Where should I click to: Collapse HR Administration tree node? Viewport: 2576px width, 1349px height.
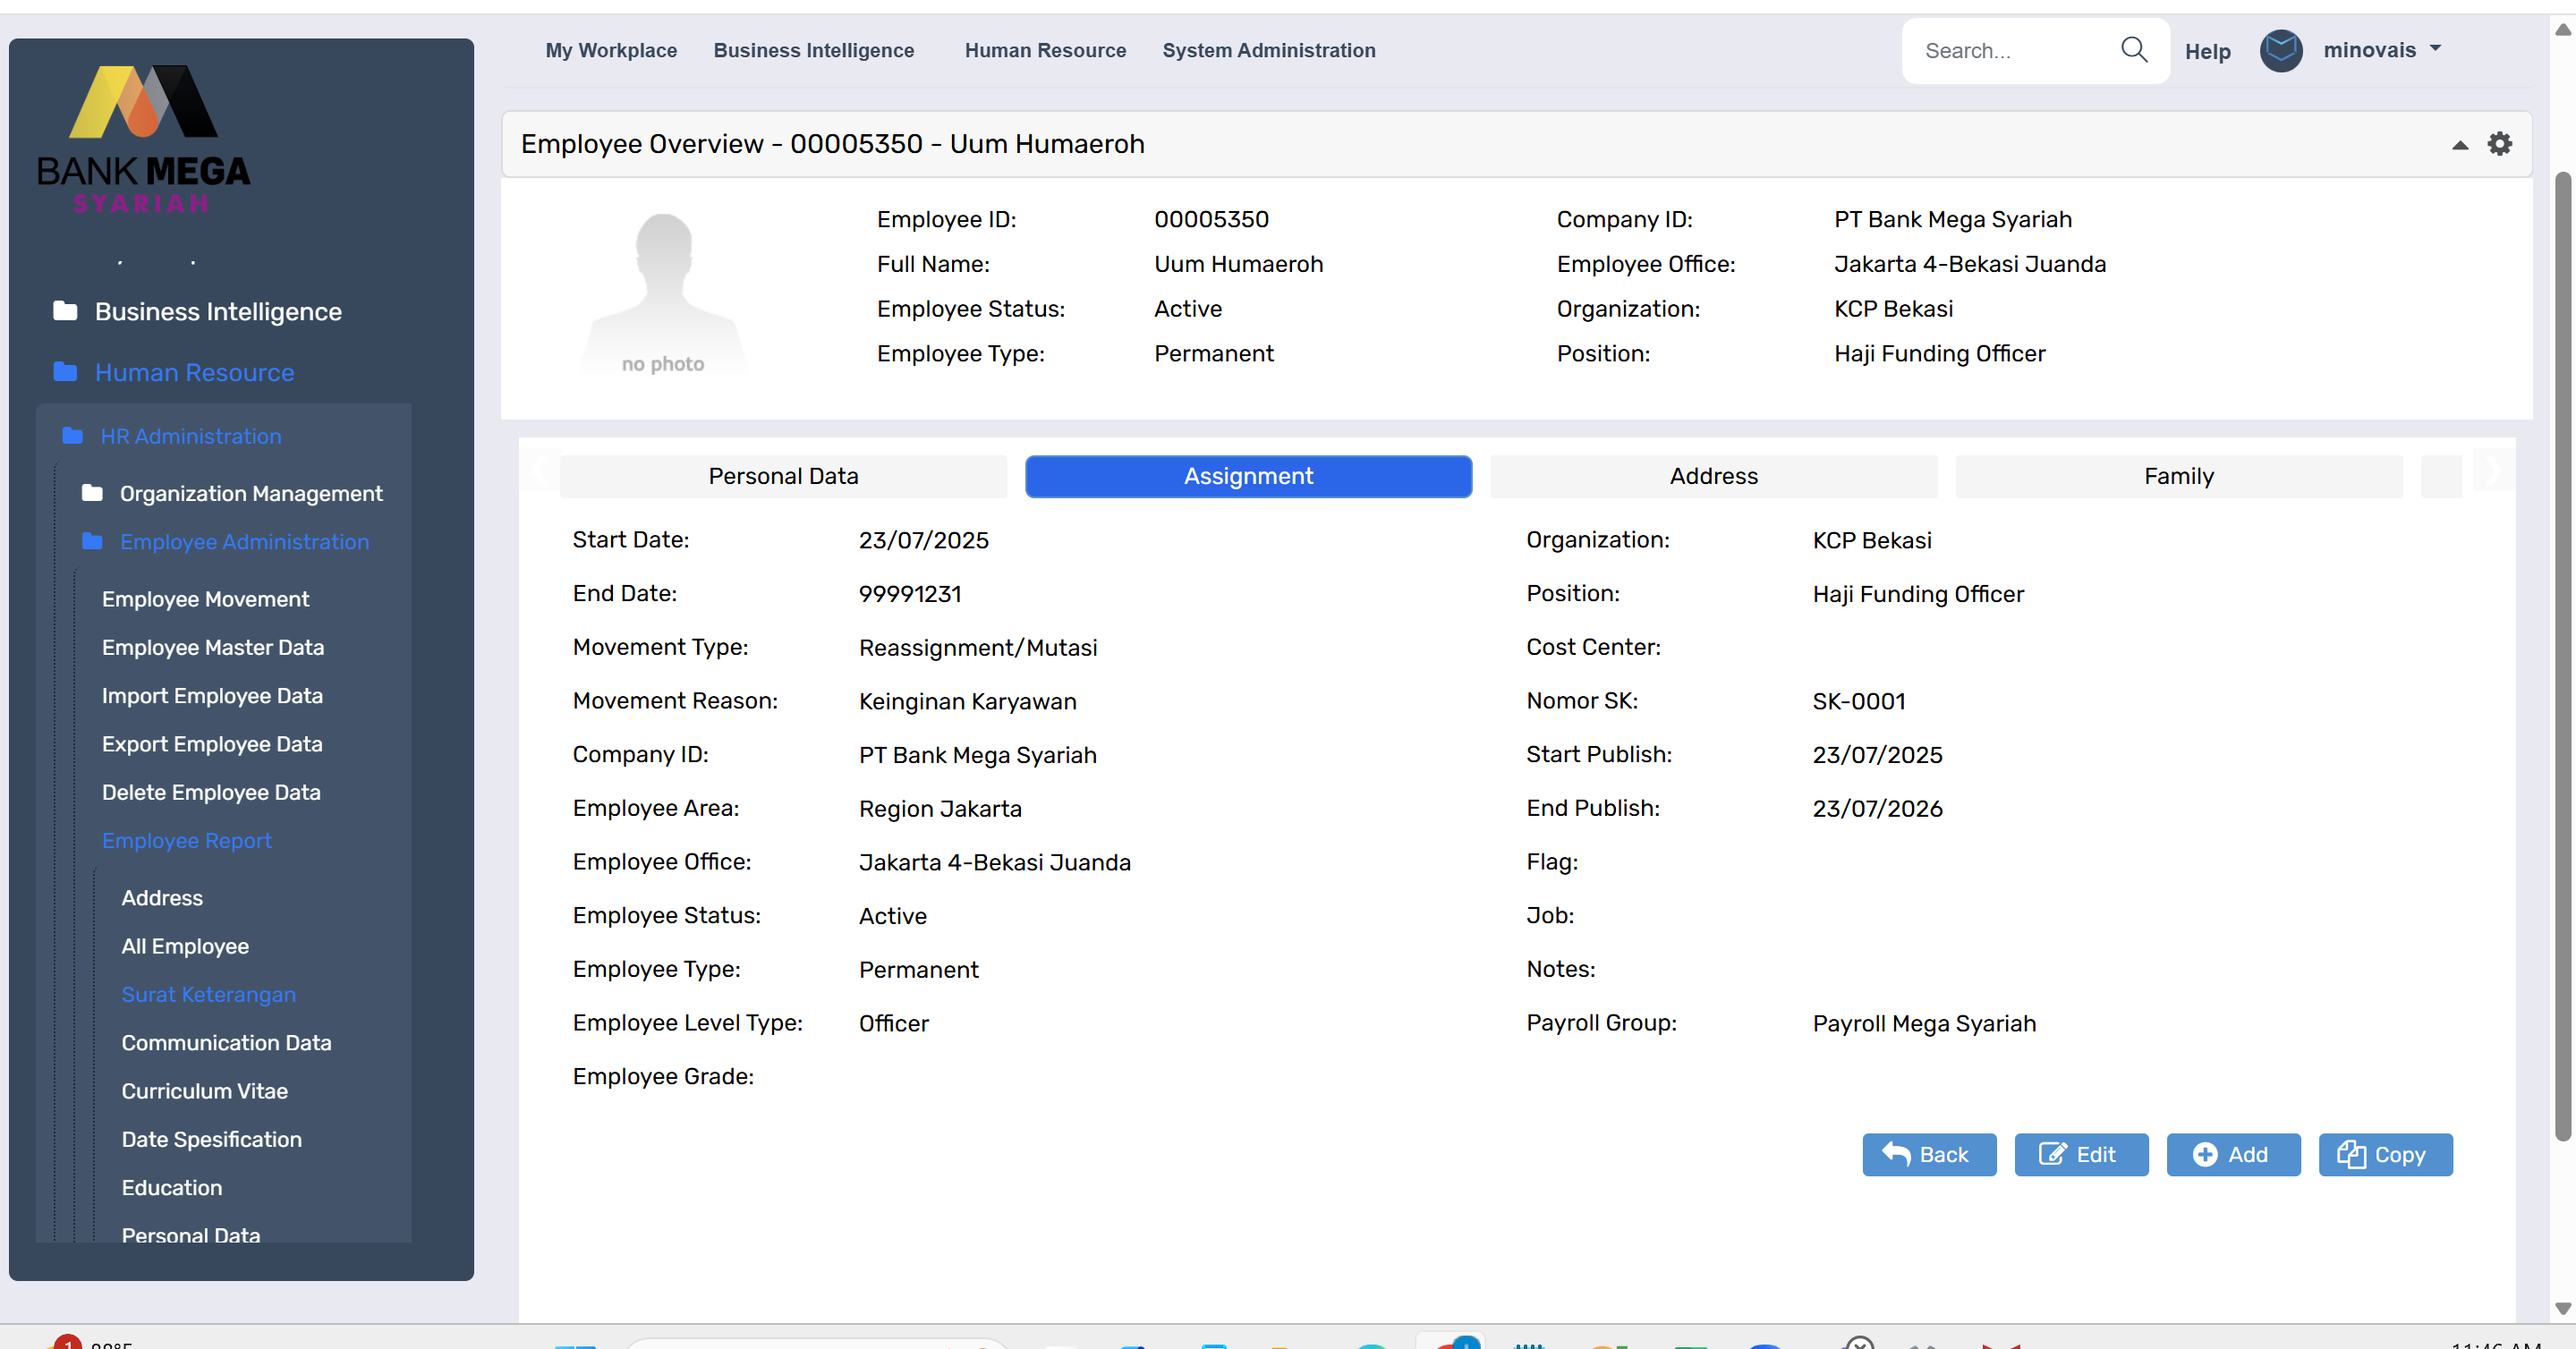pos(191,436)
